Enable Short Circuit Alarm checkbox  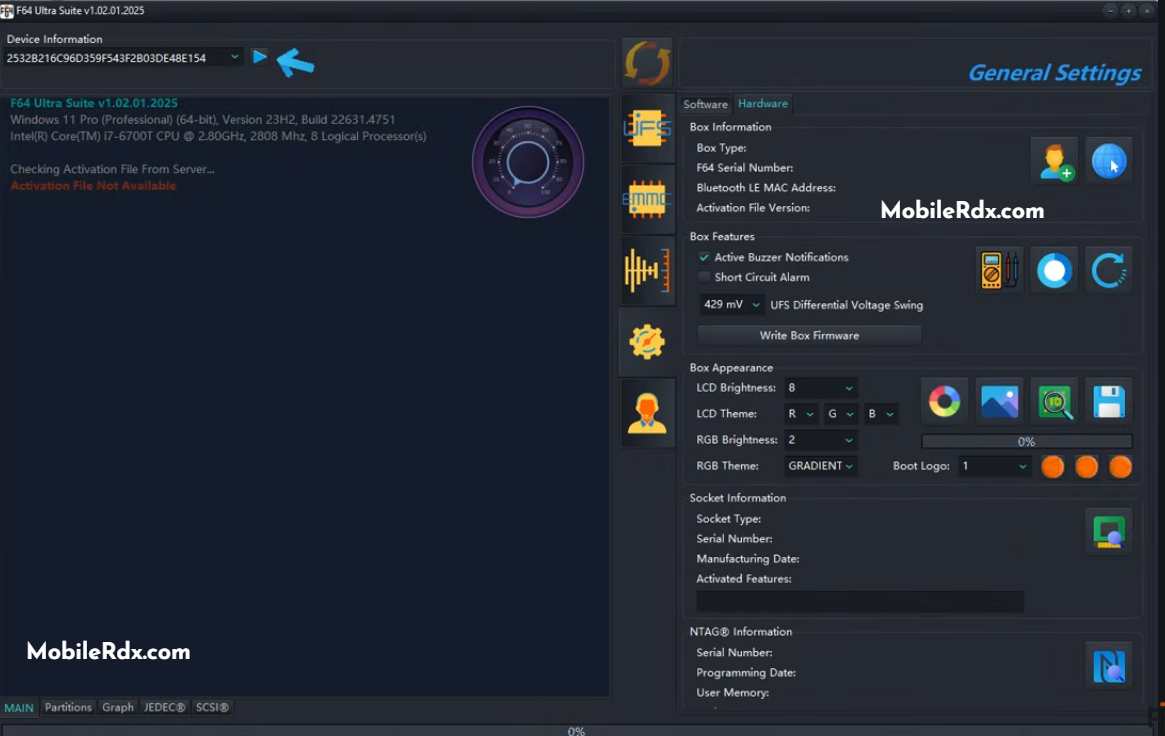pos(704,277)
